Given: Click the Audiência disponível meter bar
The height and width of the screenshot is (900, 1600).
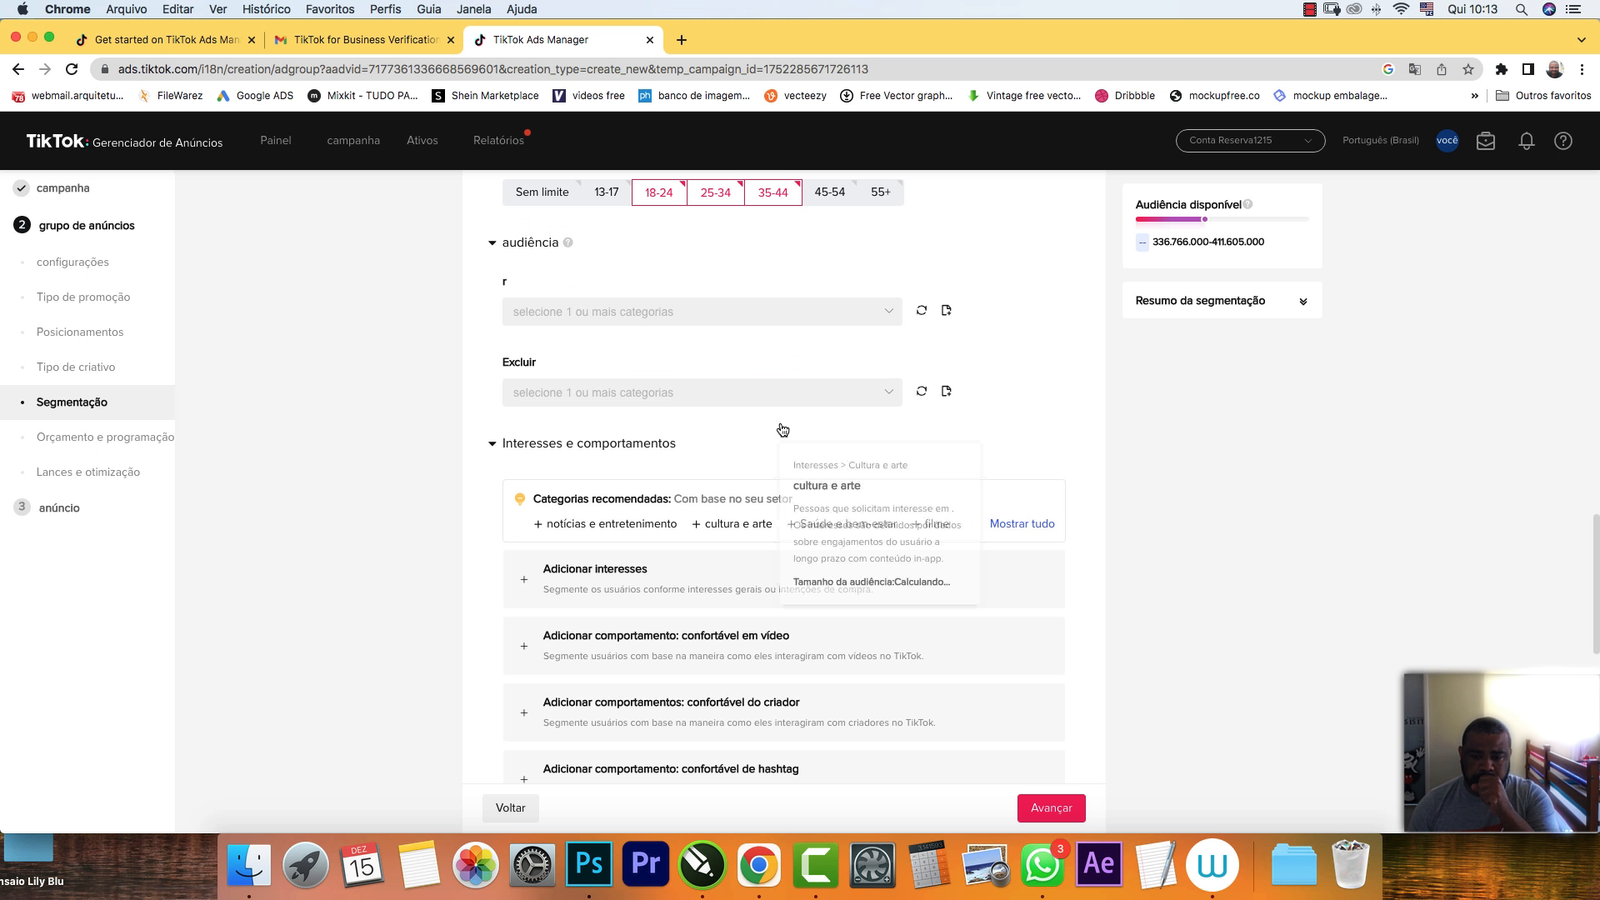Looking at the screenshot, I should (1222, 219).
